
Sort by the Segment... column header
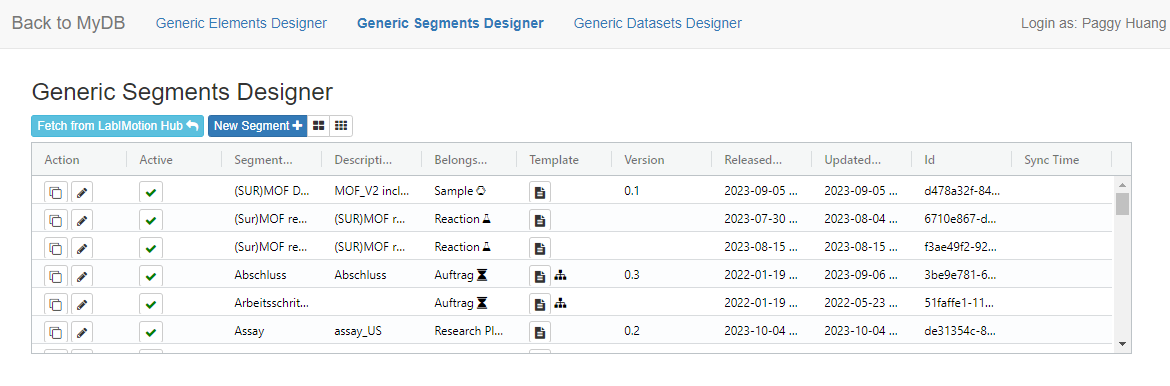click(x=263, y=160)
